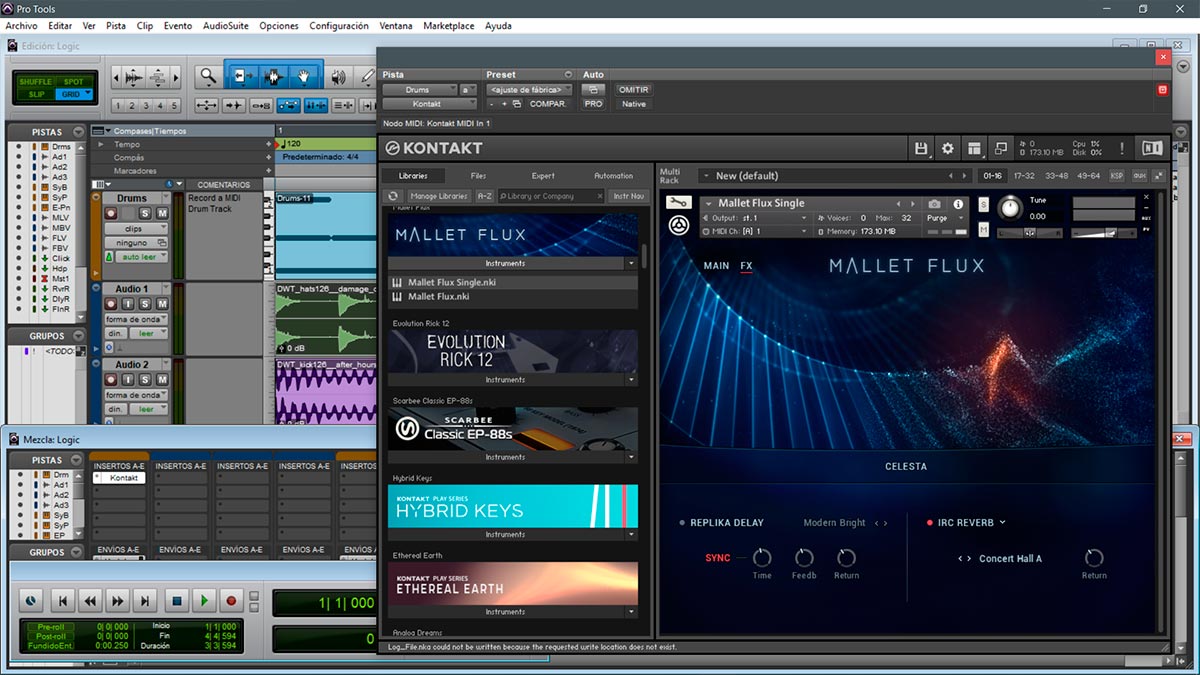This screenshot has height=675, width=1200.
Task: Open the AudioSuite menu
Action: tap(225, 26)
